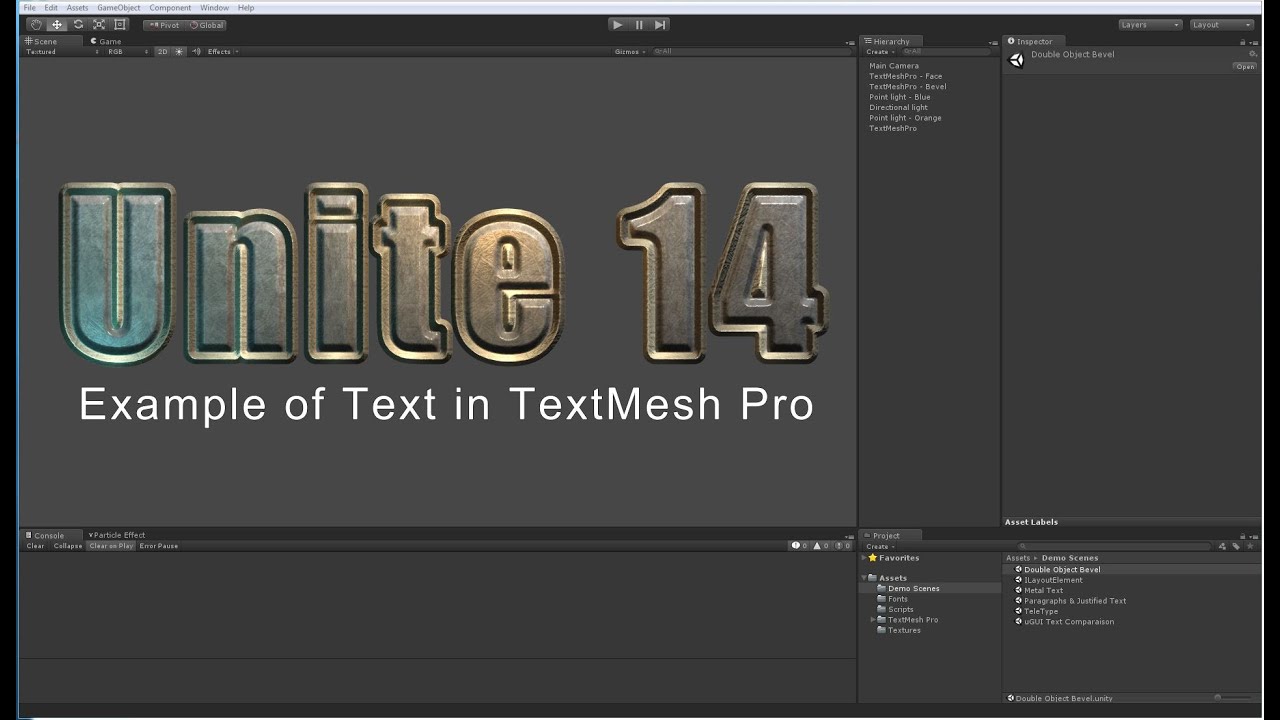Screen dimensions: 1280x720
Task: Adjust the Project icon size slider
Action: (1232, 698)
